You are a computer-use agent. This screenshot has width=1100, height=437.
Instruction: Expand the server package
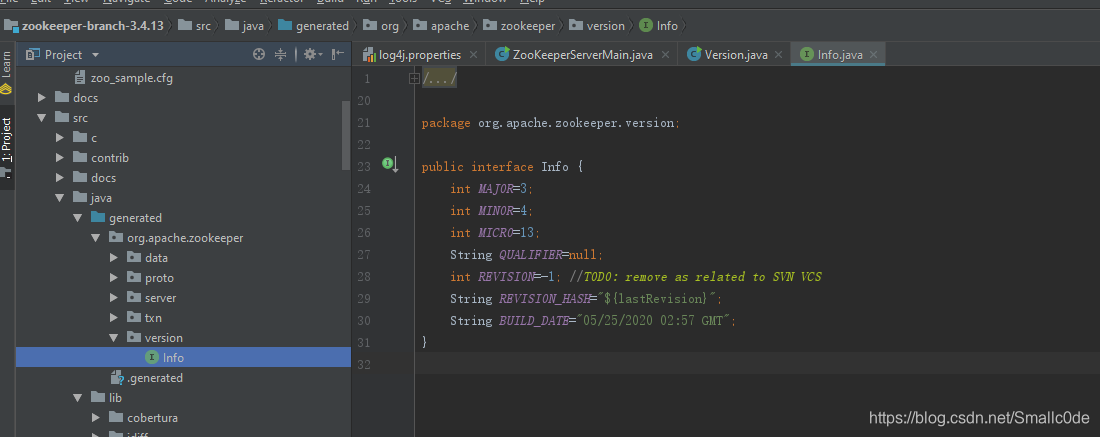tap(114, 297)
